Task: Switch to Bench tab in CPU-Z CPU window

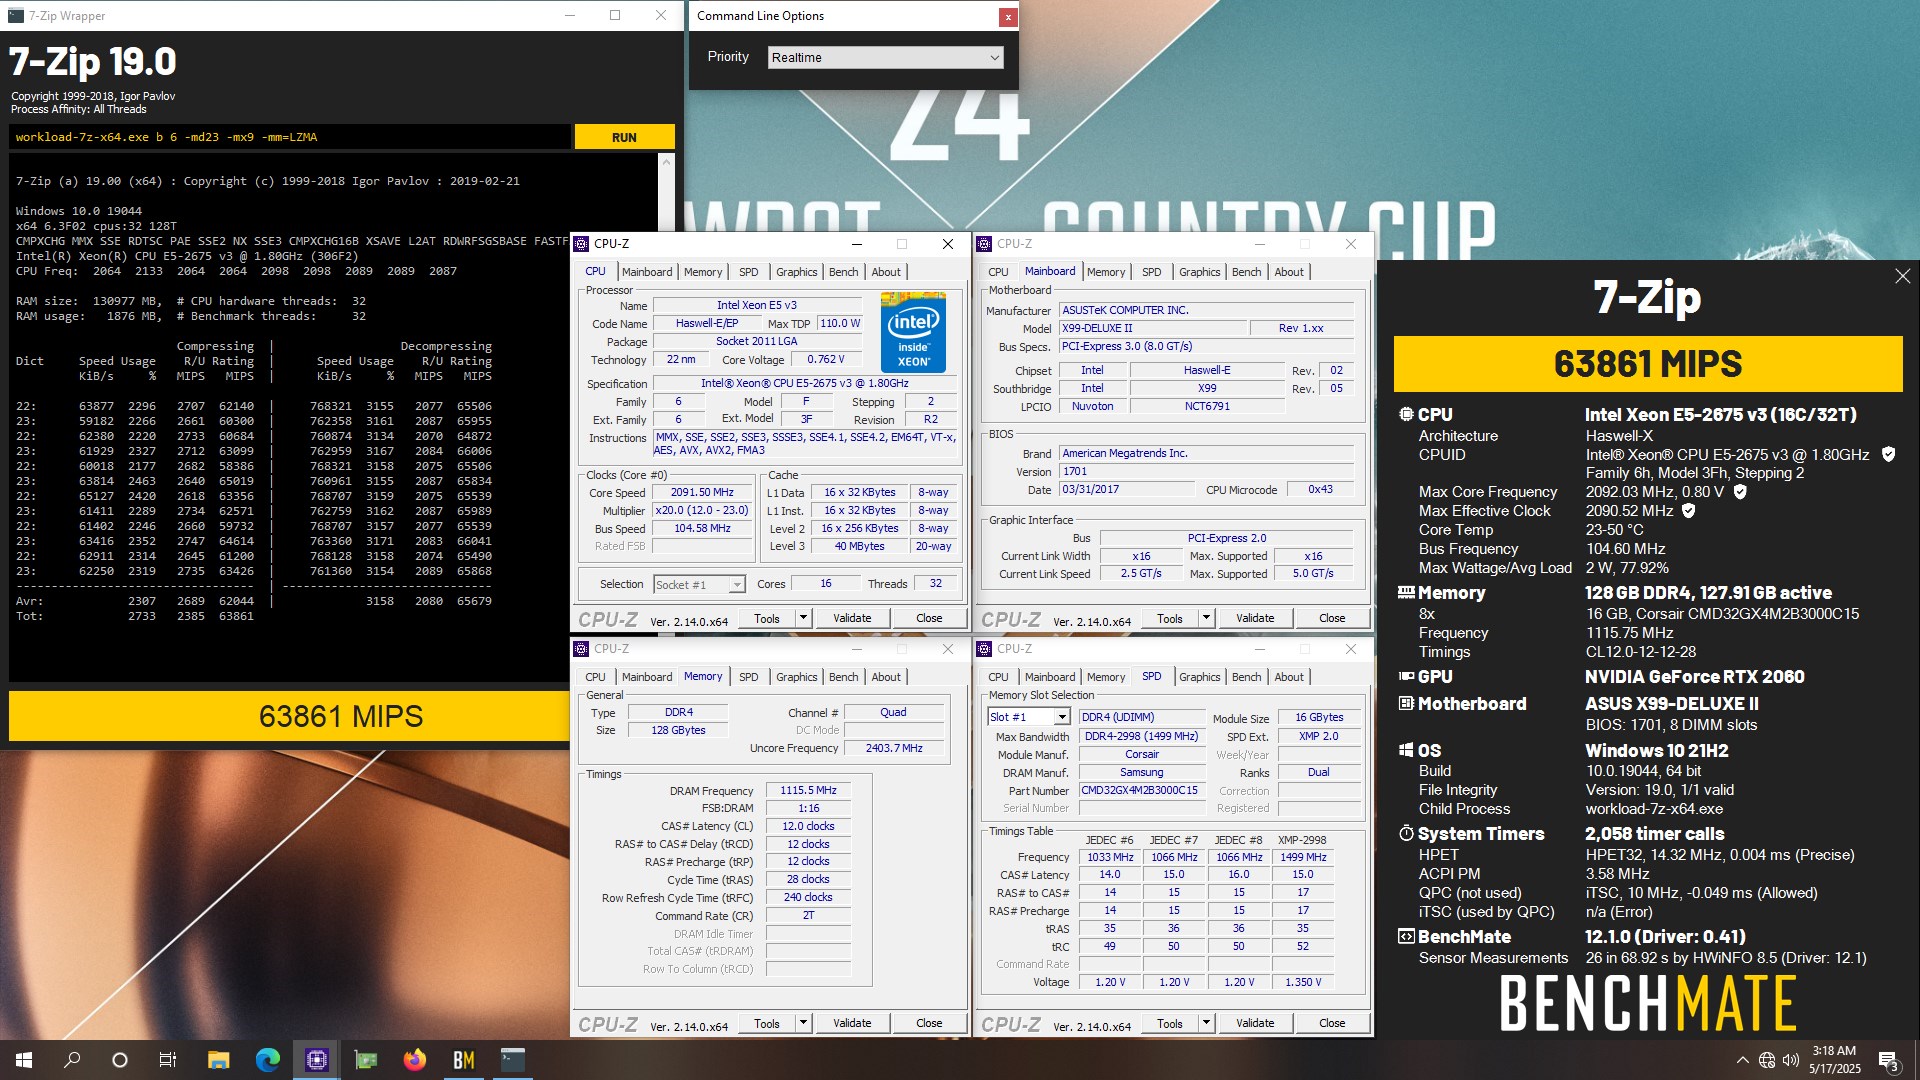Action: (x=843, y=272)
